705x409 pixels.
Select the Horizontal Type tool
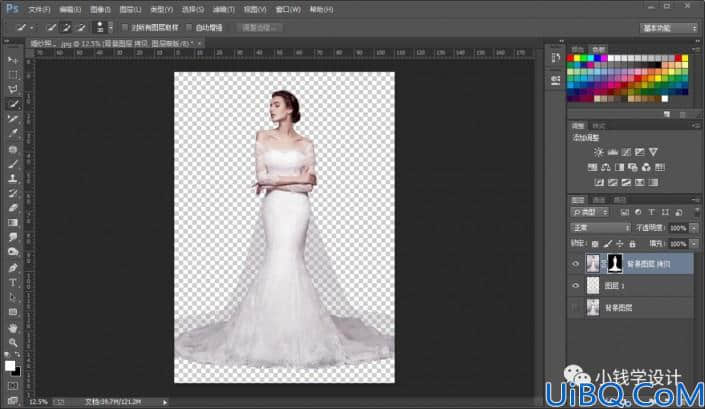pos(13,283)
